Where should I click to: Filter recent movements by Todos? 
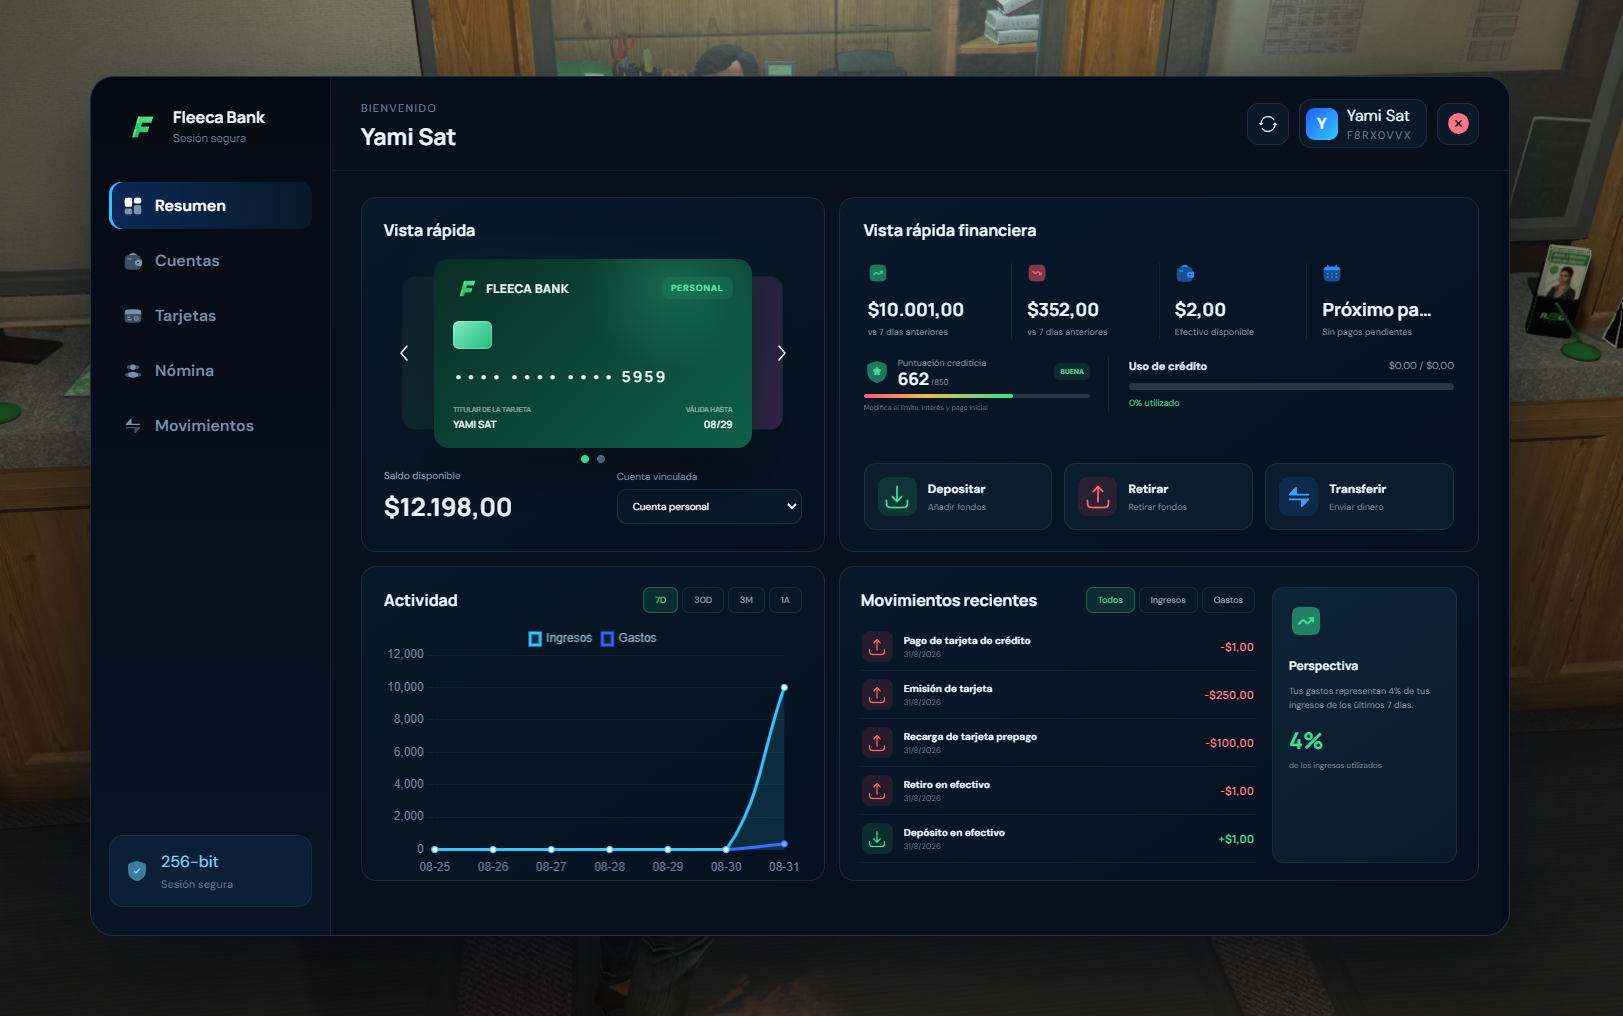(x=1110, y=600)
